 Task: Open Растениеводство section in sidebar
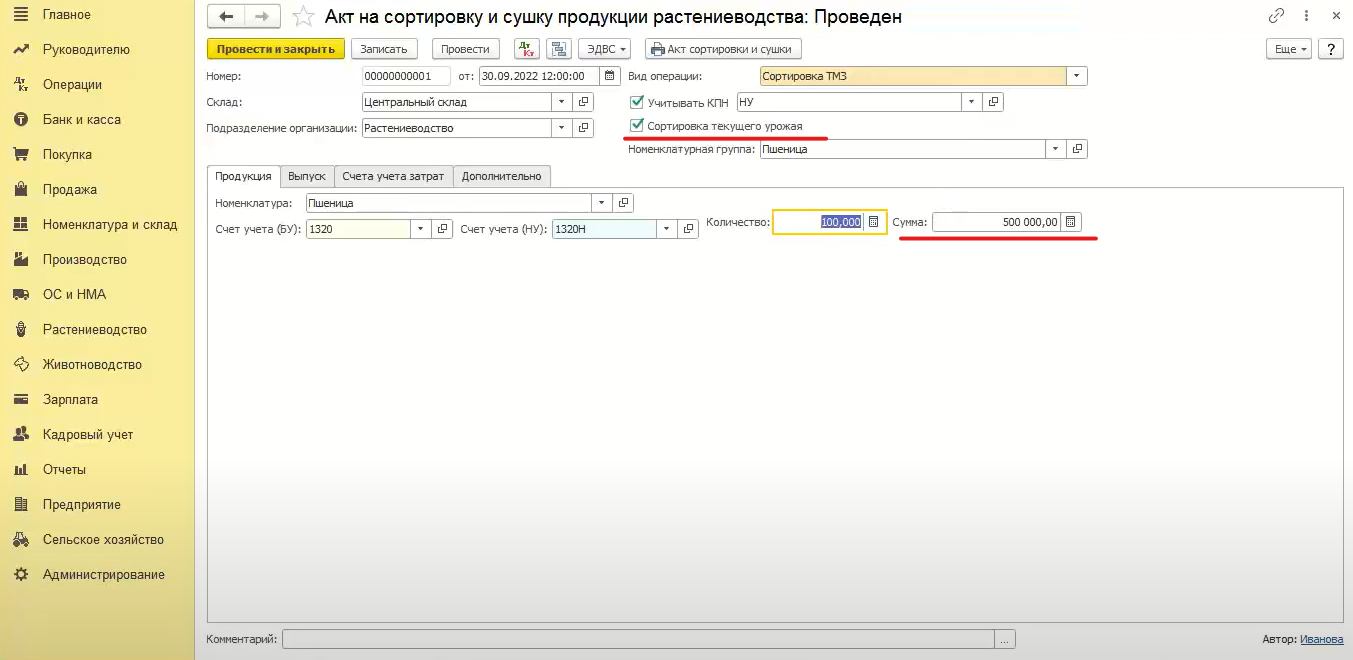pos(94,329)
